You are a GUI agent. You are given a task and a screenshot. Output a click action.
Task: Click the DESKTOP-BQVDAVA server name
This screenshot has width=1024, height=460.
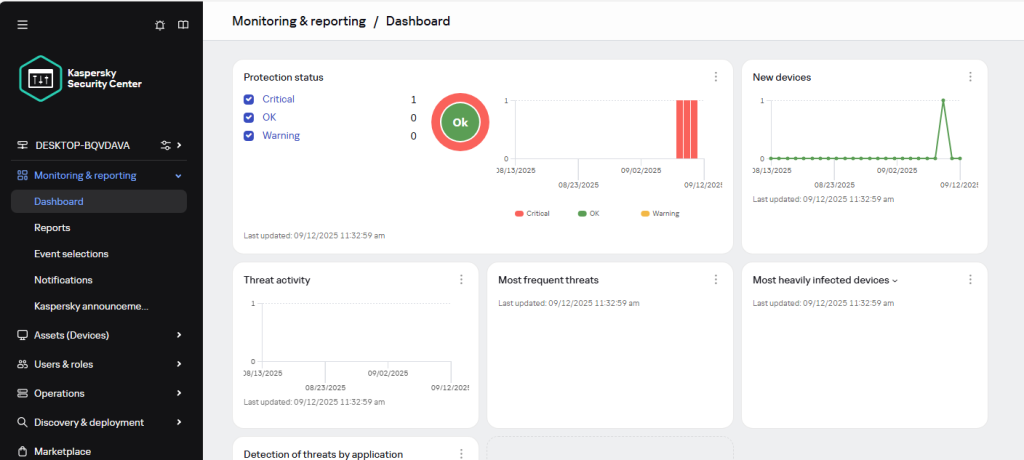pyautogui.click(x=82, y=145)
